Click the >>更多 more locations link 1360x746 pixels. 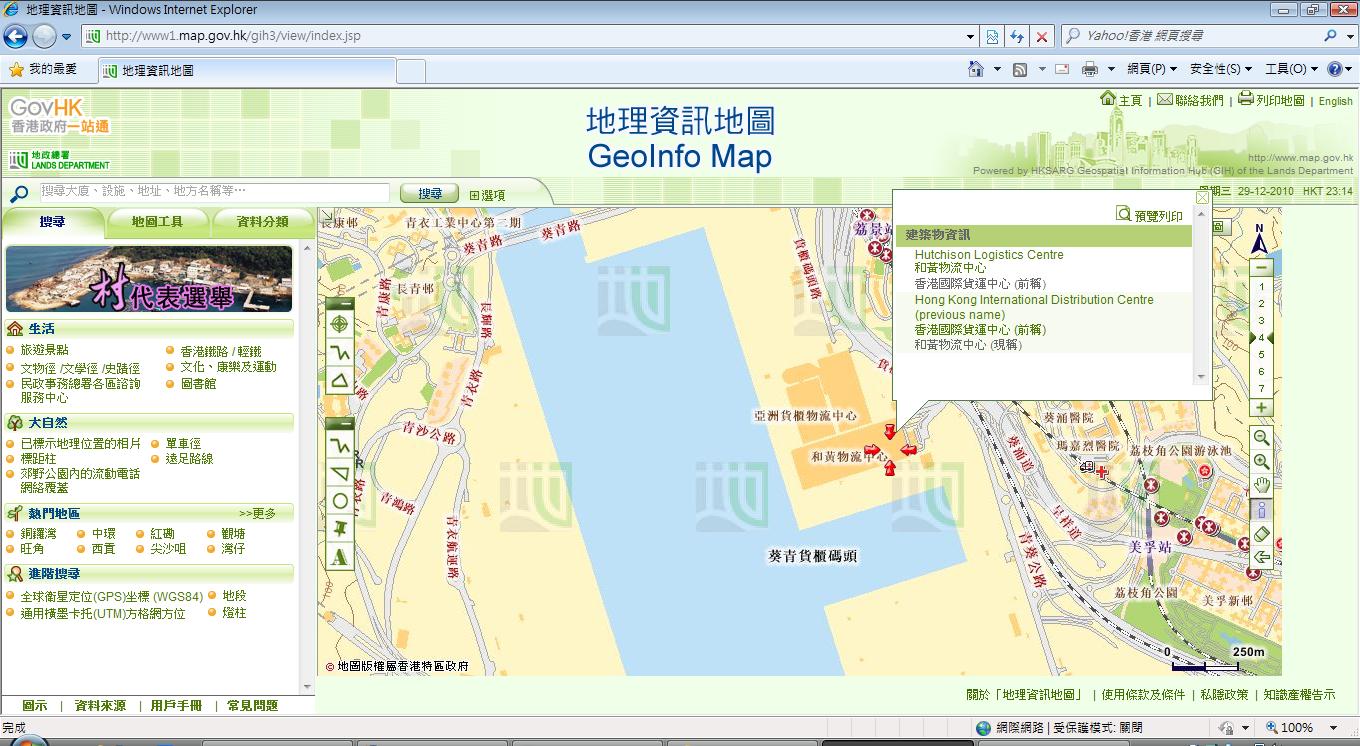[257, 513]
